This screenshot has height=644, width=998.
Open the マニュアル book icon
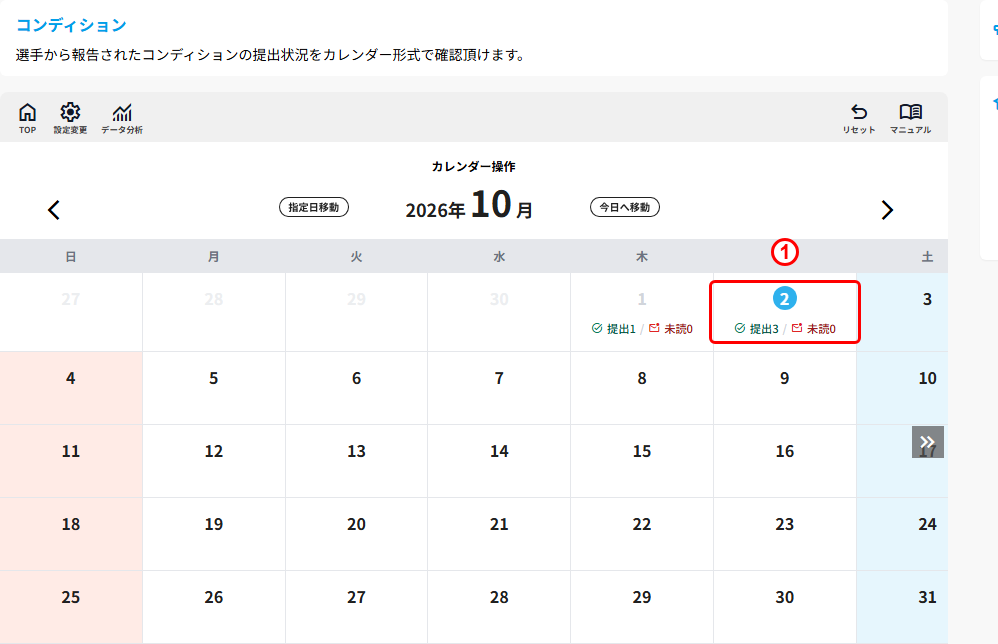point(910,118)
